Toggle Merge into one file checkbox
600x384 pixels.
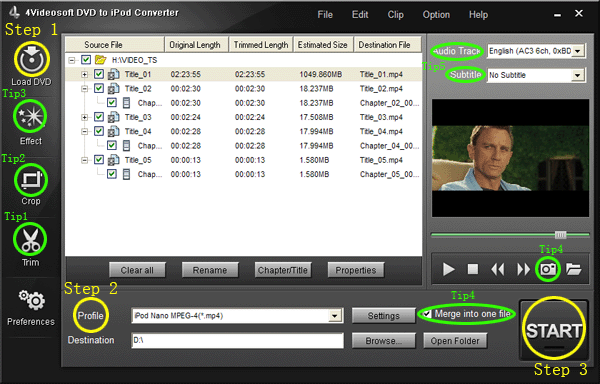click(427, 314)
